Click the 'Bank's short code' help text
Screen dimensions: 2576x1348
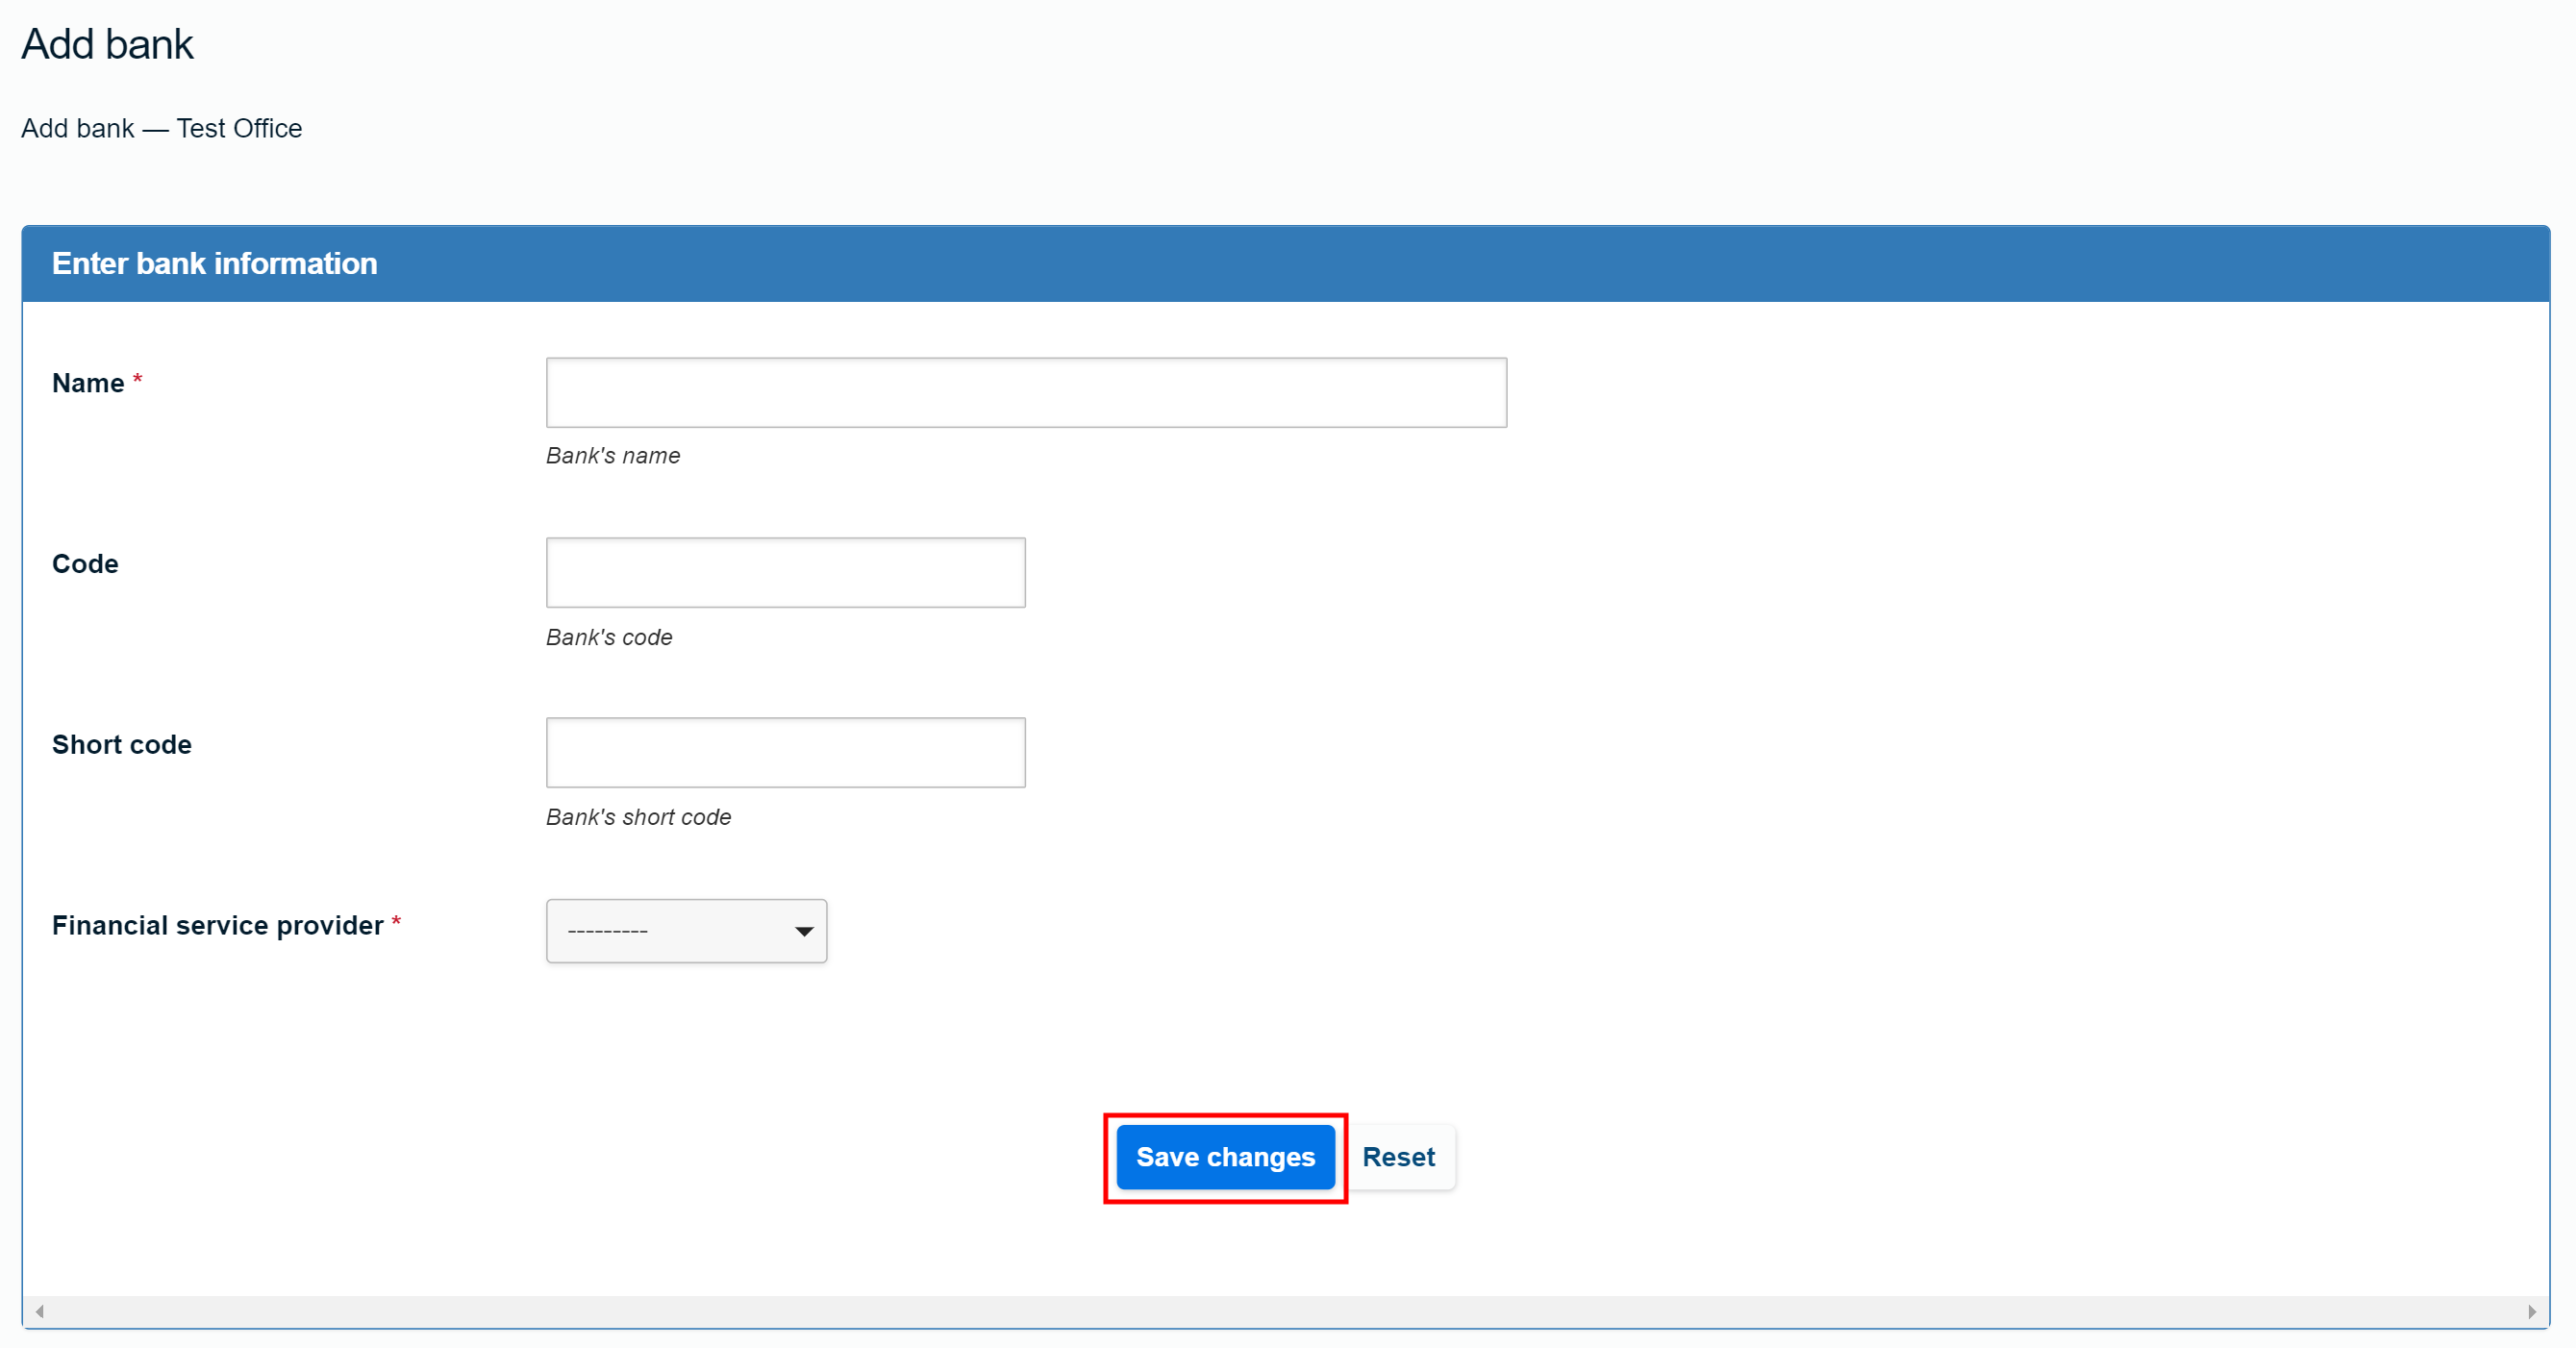pyautogui.click(x=638, y=817)
